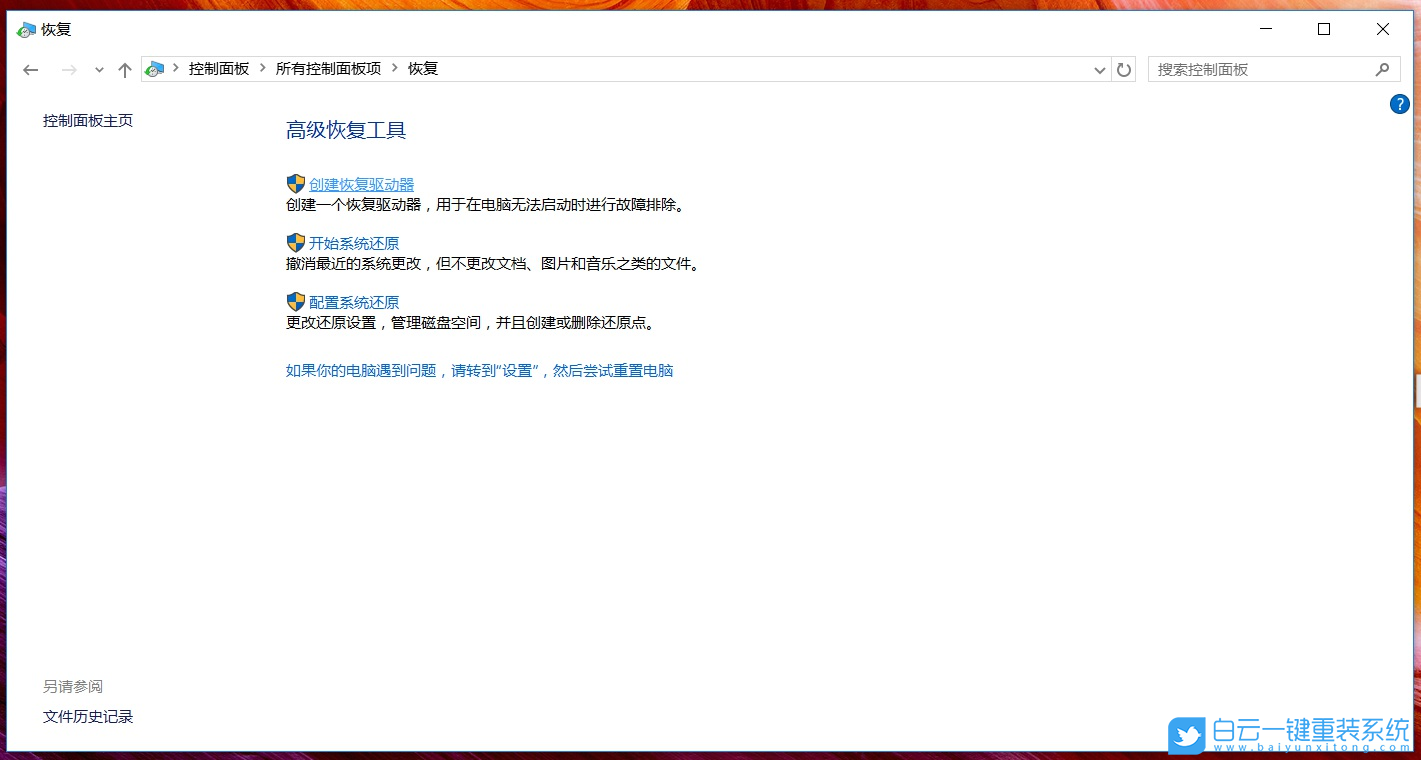Image resolution: width=1421 pixels, height=760 pixels.
Task: Click the Recovery icon in the address bar
Action: click(154, 68)
